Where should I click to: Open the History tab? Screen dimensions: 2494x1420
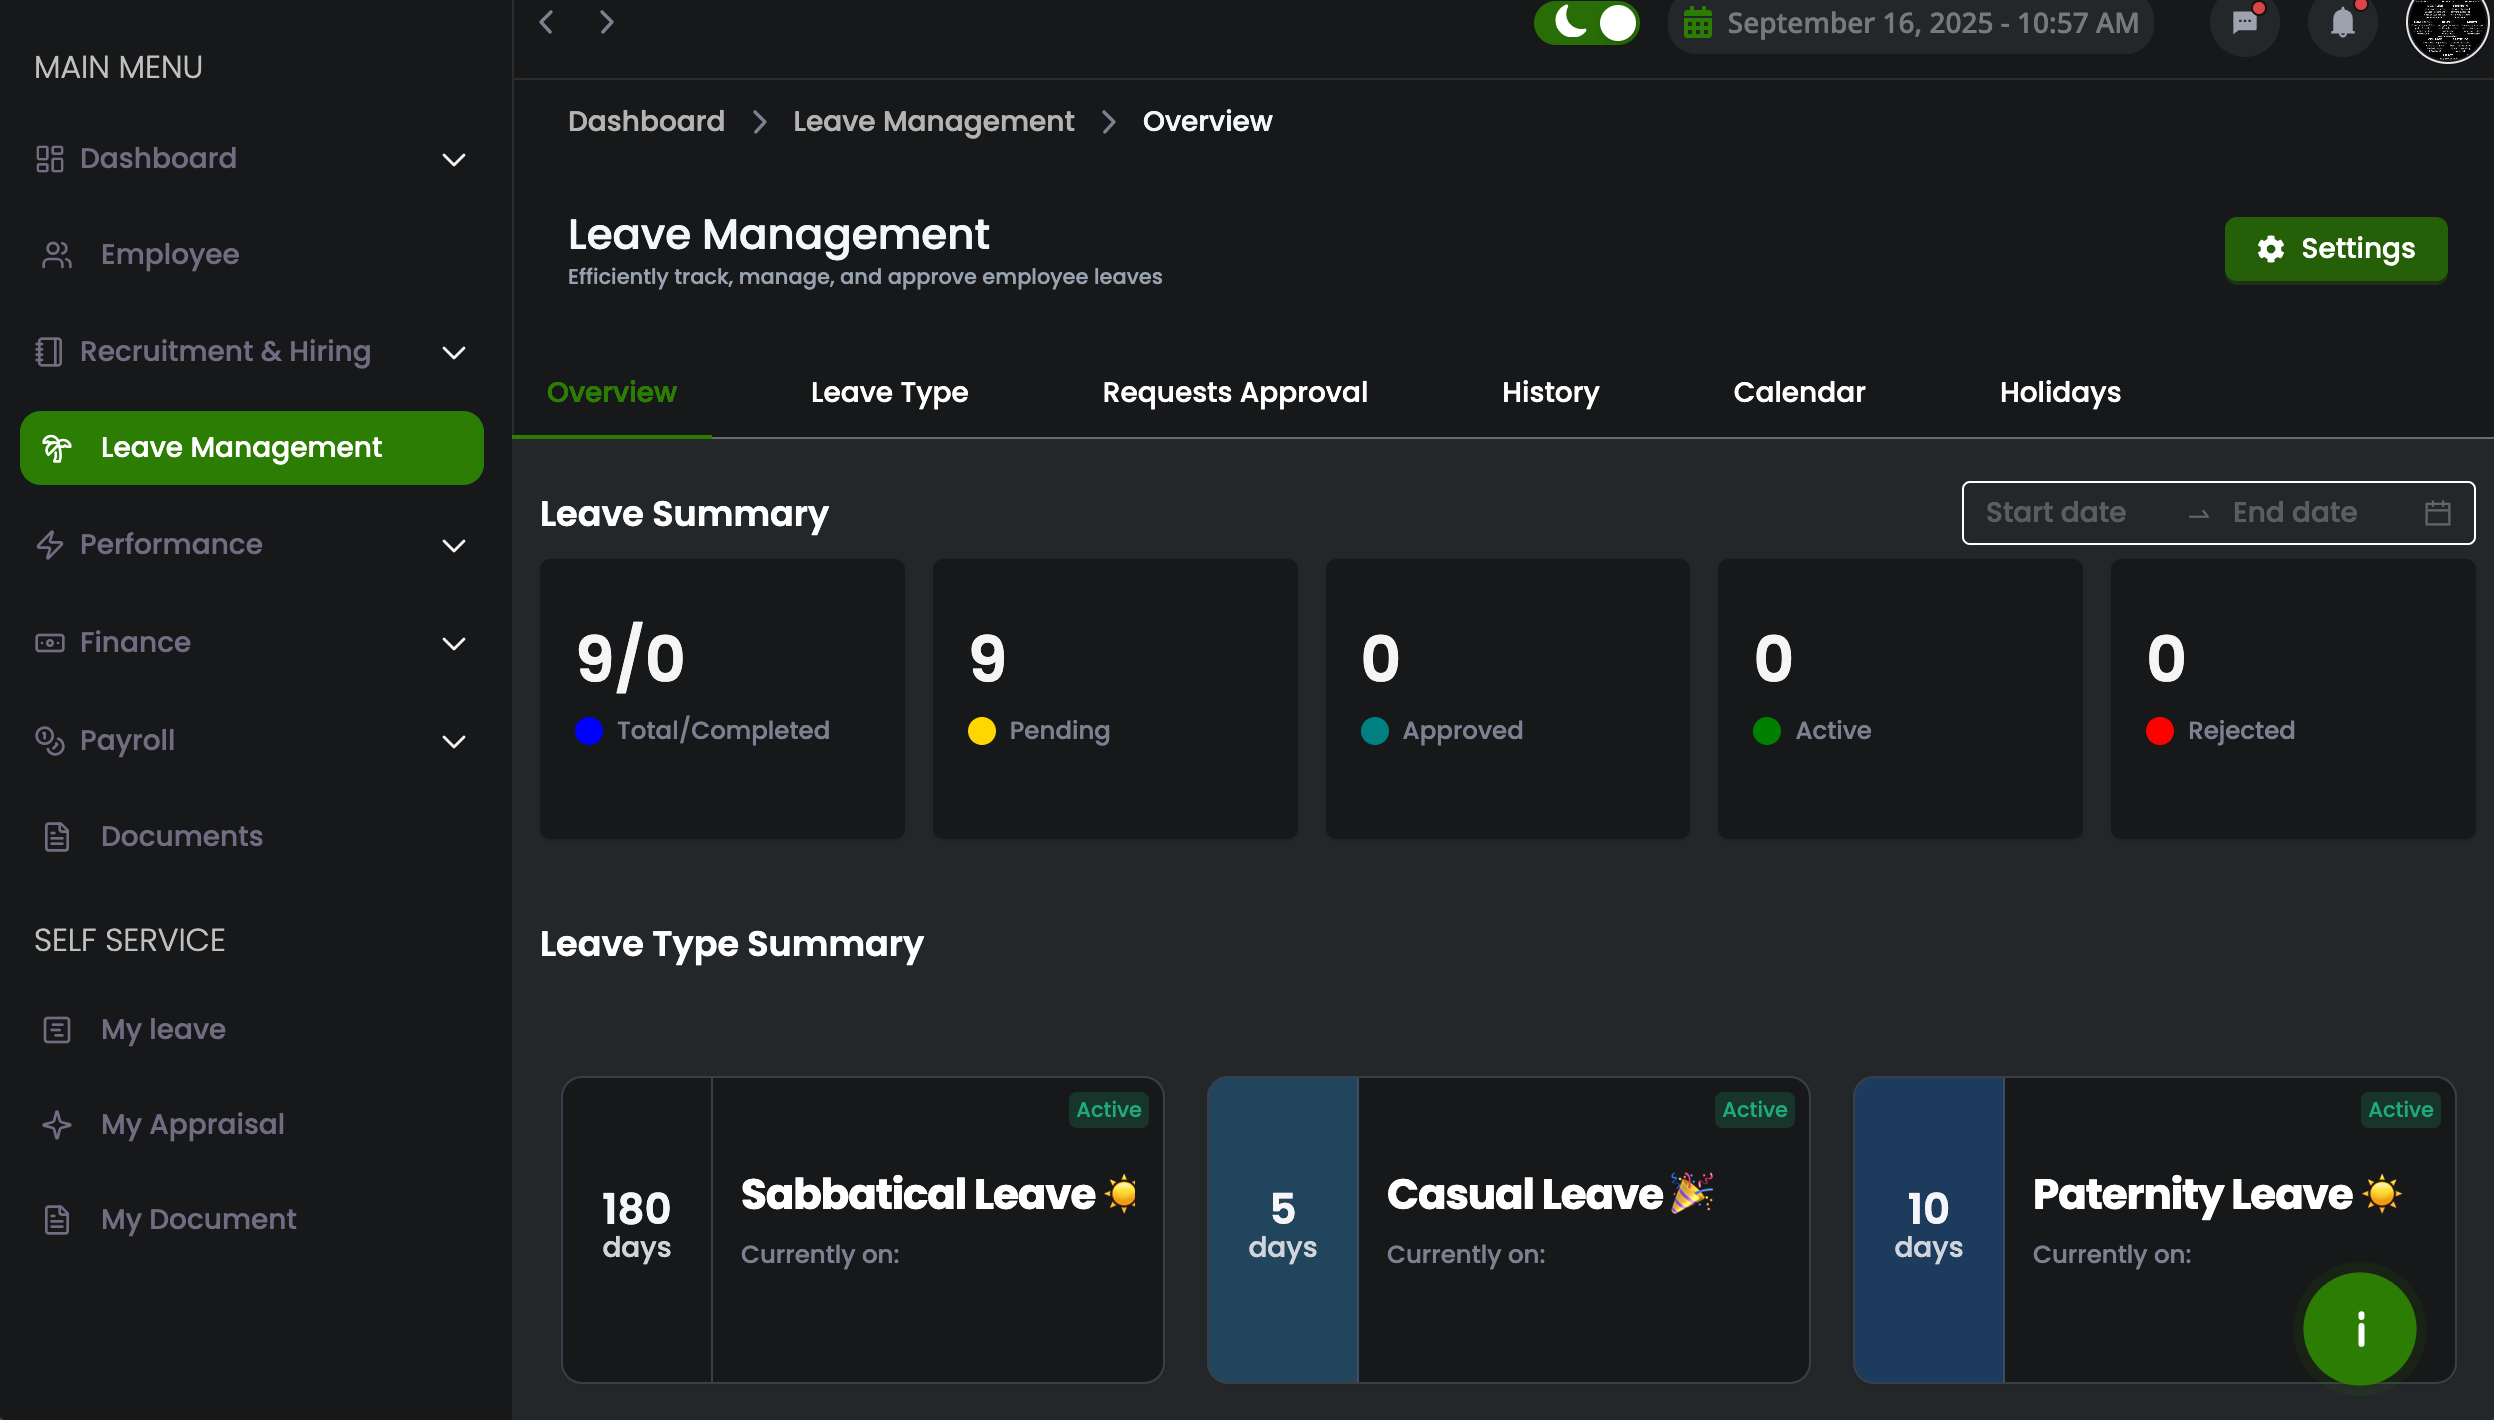(1551, 393)
